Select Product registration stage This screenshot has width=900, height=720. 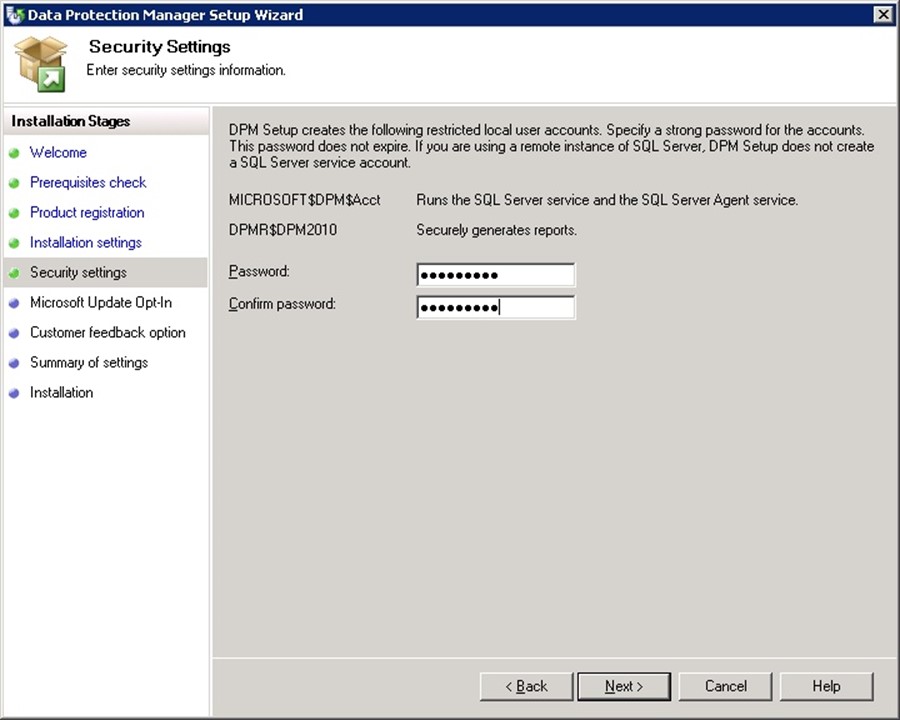(x=87, y=212)
